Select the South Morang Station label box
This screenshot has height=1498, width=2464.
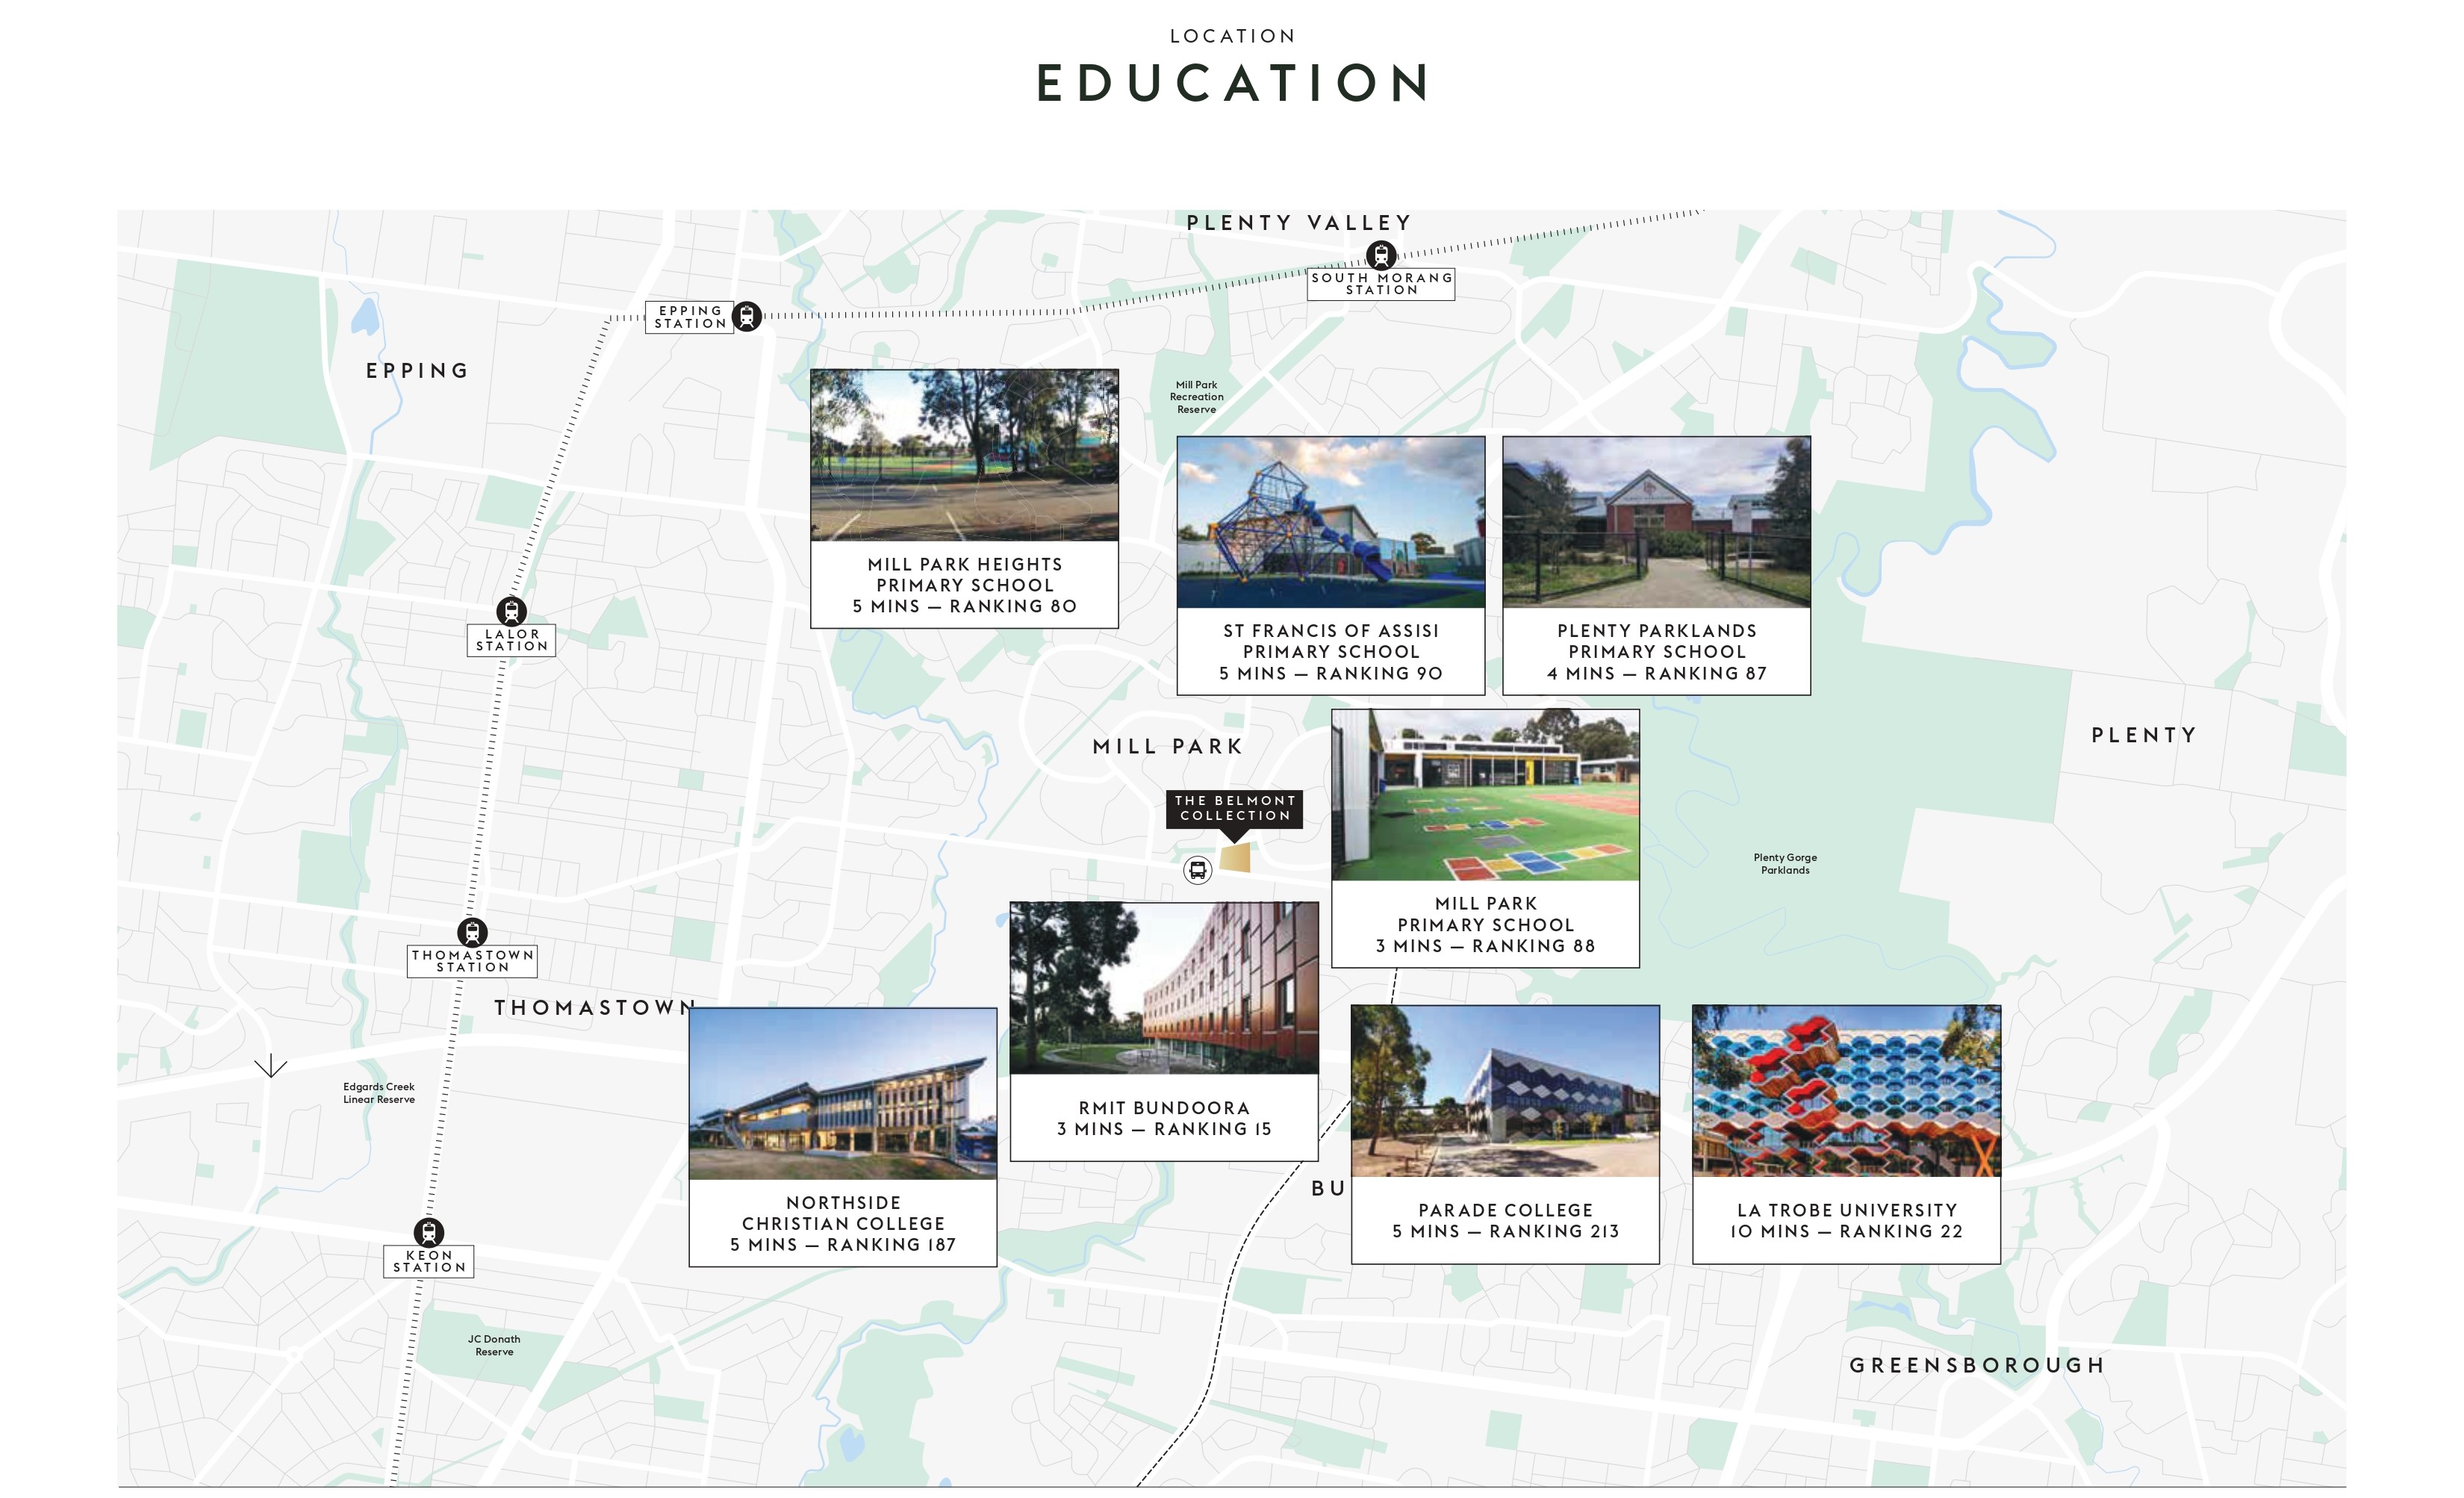coord(1381,284)
